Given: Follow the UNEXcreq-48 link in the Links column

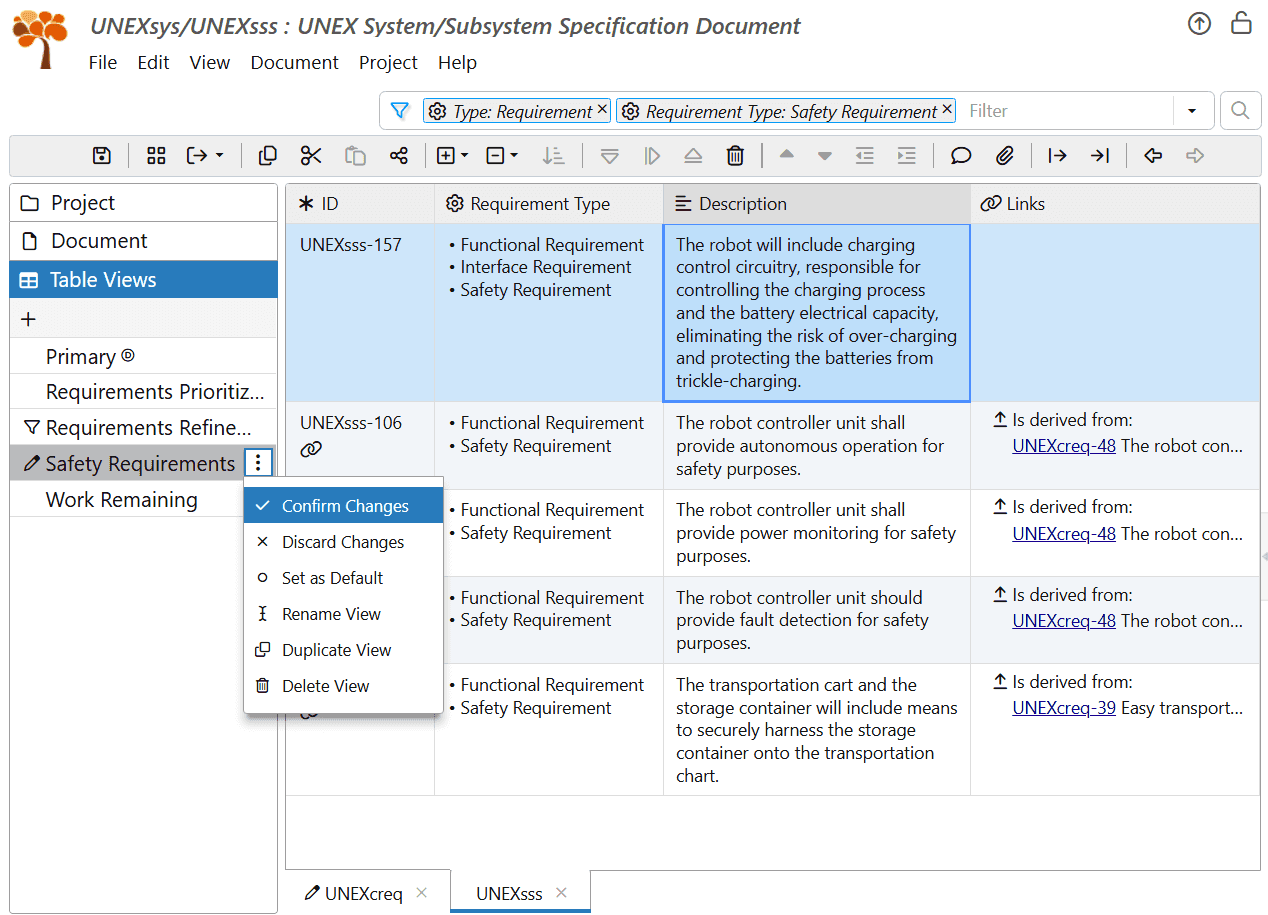Looking at the screenshot, I should point(1064,446).
